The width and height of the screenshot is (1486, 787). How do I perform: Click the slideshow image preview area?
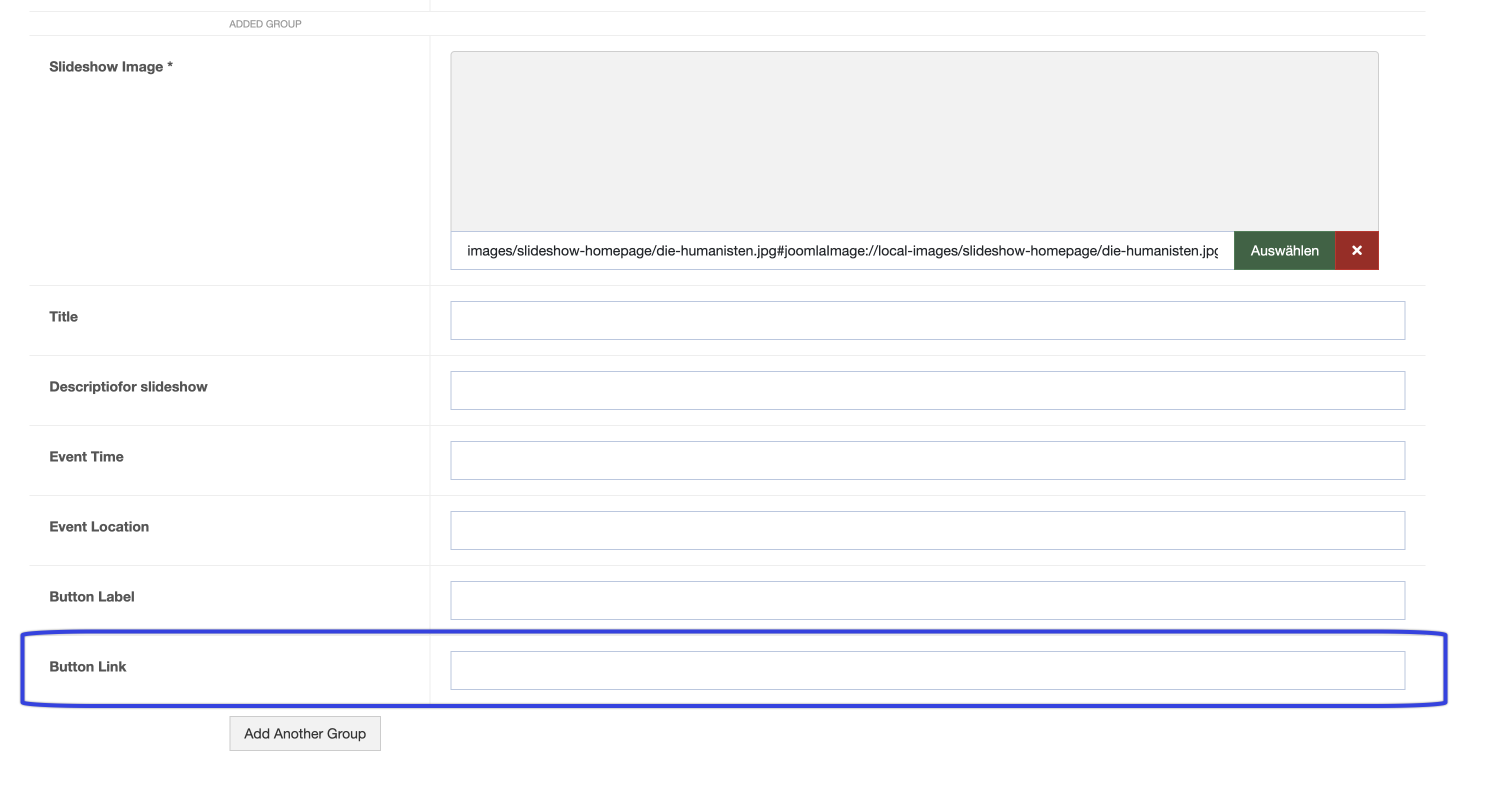pyautogui.click(x=914, y=142)
